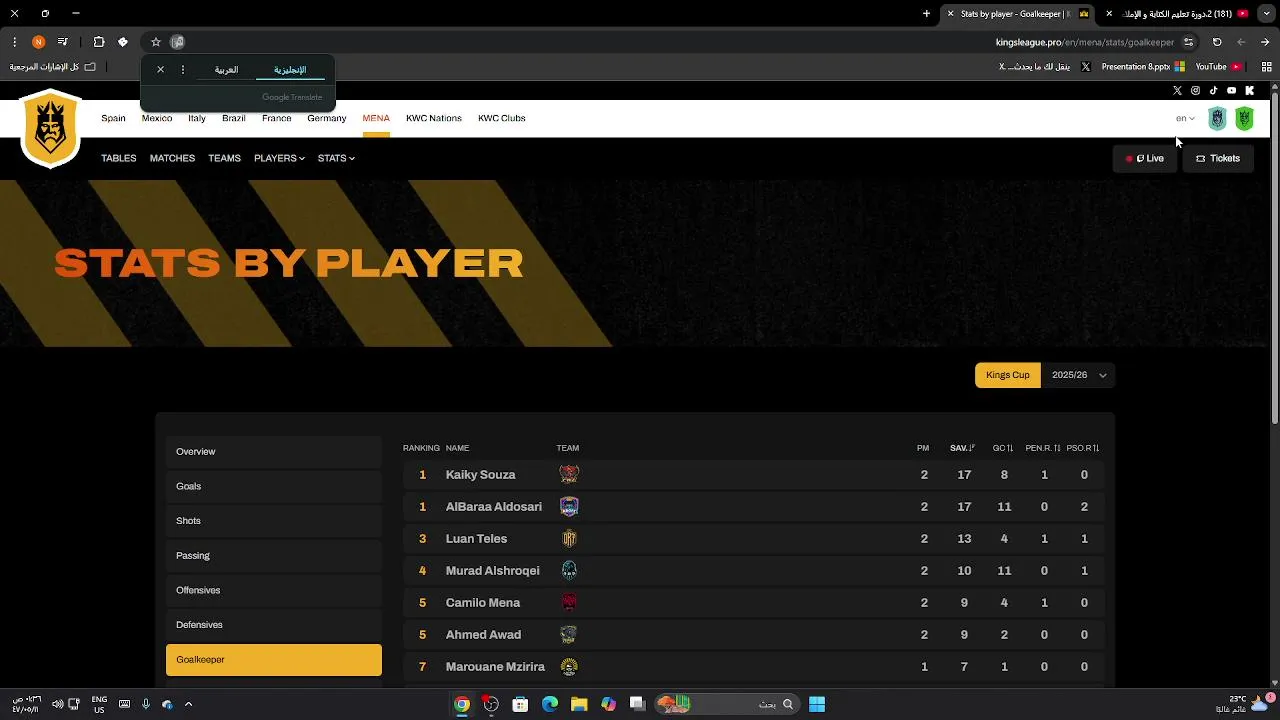
Task: Open the 2025/26 season dropdown
Action: 1078,375
